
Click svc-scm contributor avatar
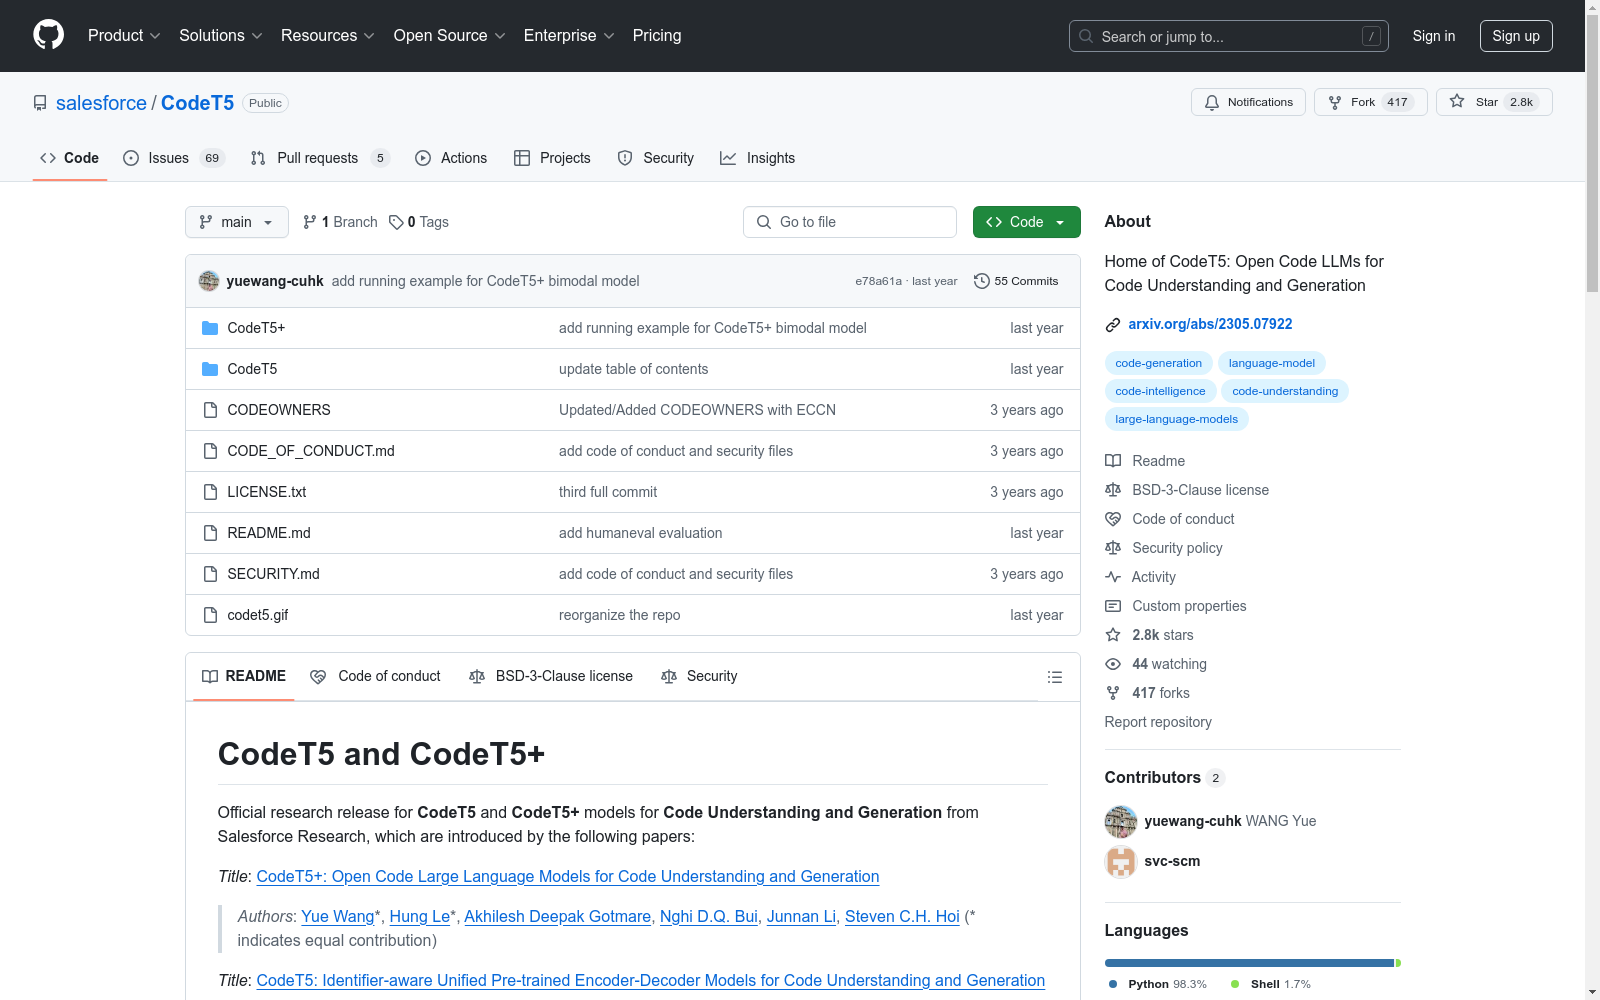pyautogui.click(x=1121, y=861)
